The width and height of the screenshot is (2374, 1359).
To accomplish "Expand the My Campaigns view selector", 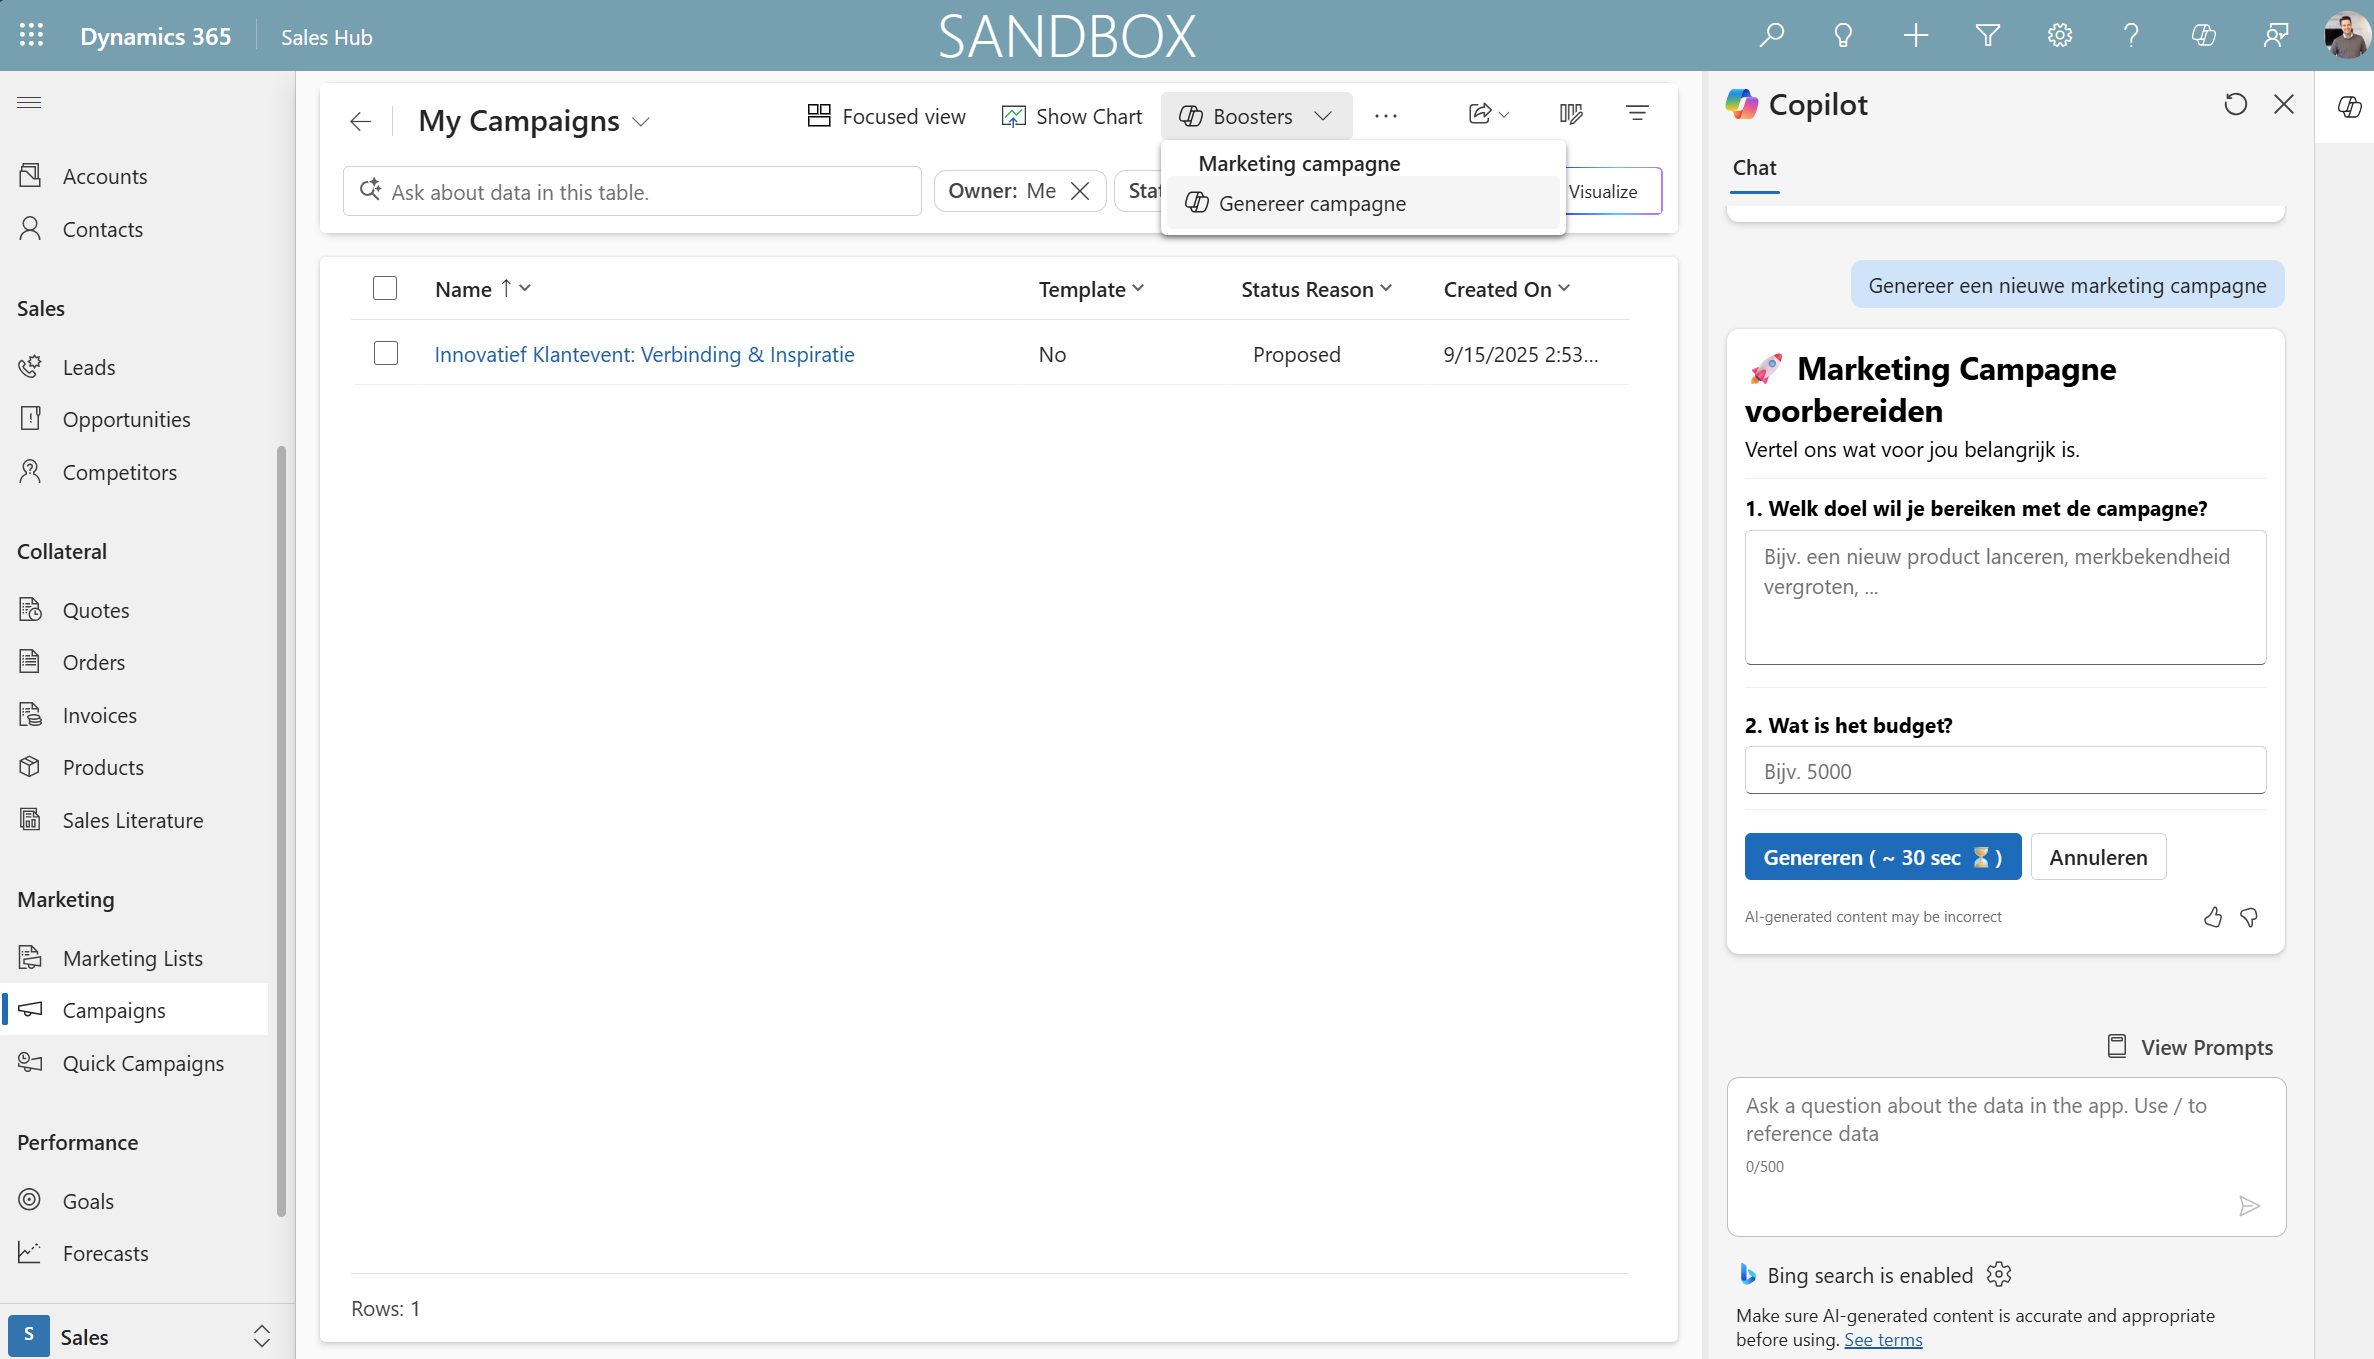I will [642, 121].
